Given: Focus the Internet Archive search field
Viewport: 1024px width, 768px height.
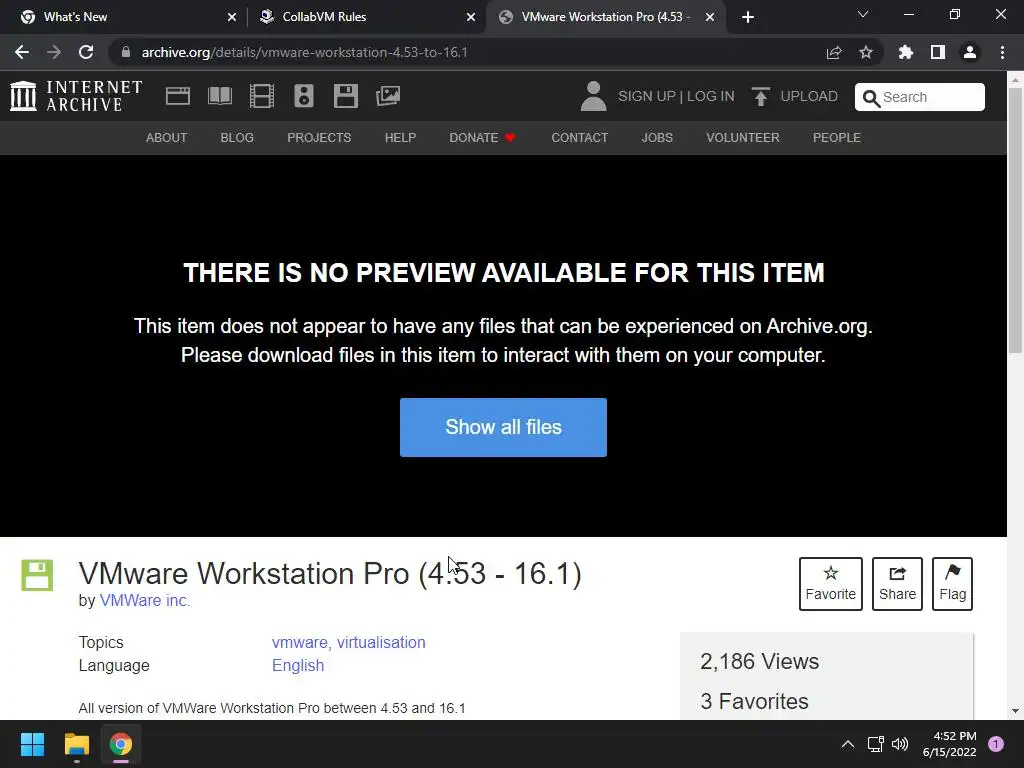Looking at the screenshot, I should pyautogui.click(x=920, y=97).
